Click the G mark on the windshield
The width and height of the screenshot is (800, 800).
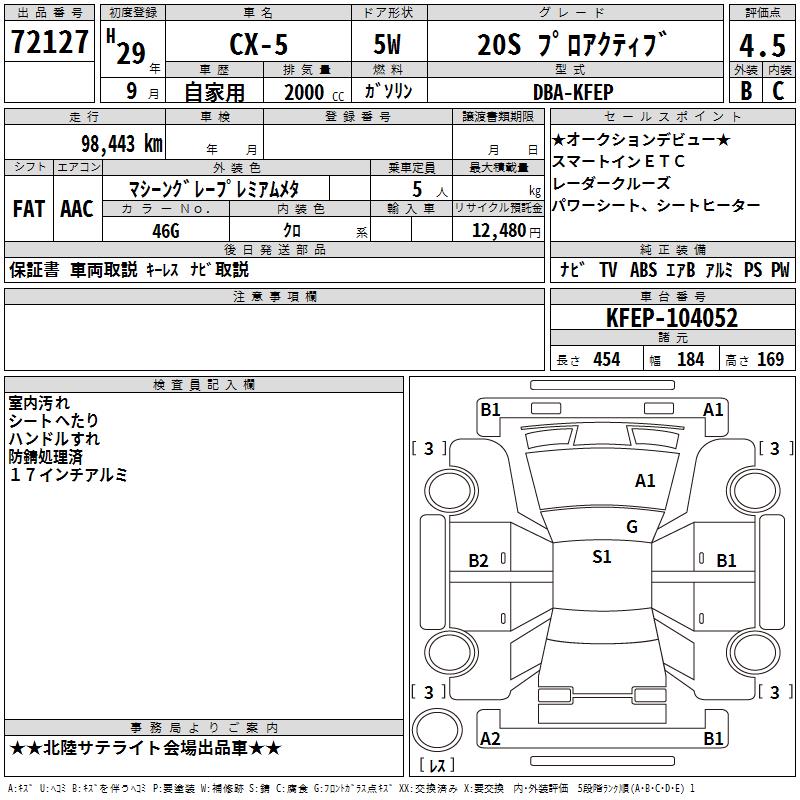pyautogui.click(x=631, y=527)
